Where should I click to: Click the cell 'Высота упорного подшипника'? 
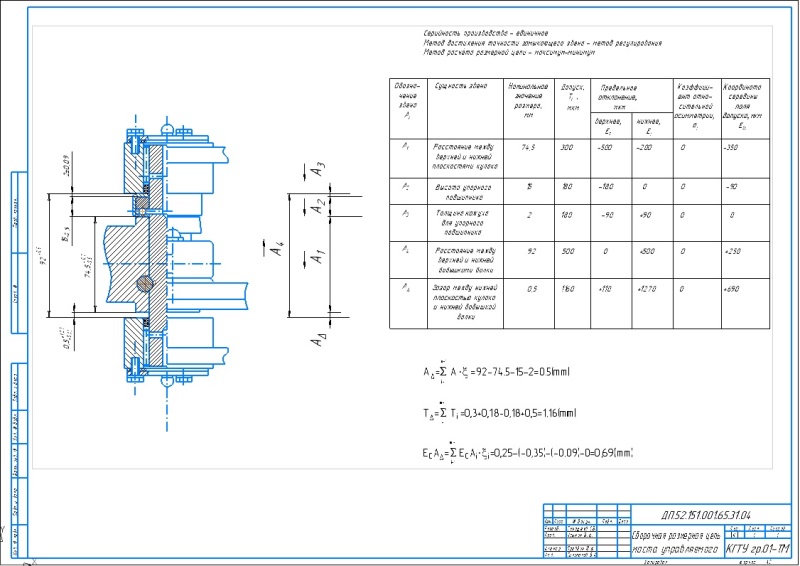point(464,192)
